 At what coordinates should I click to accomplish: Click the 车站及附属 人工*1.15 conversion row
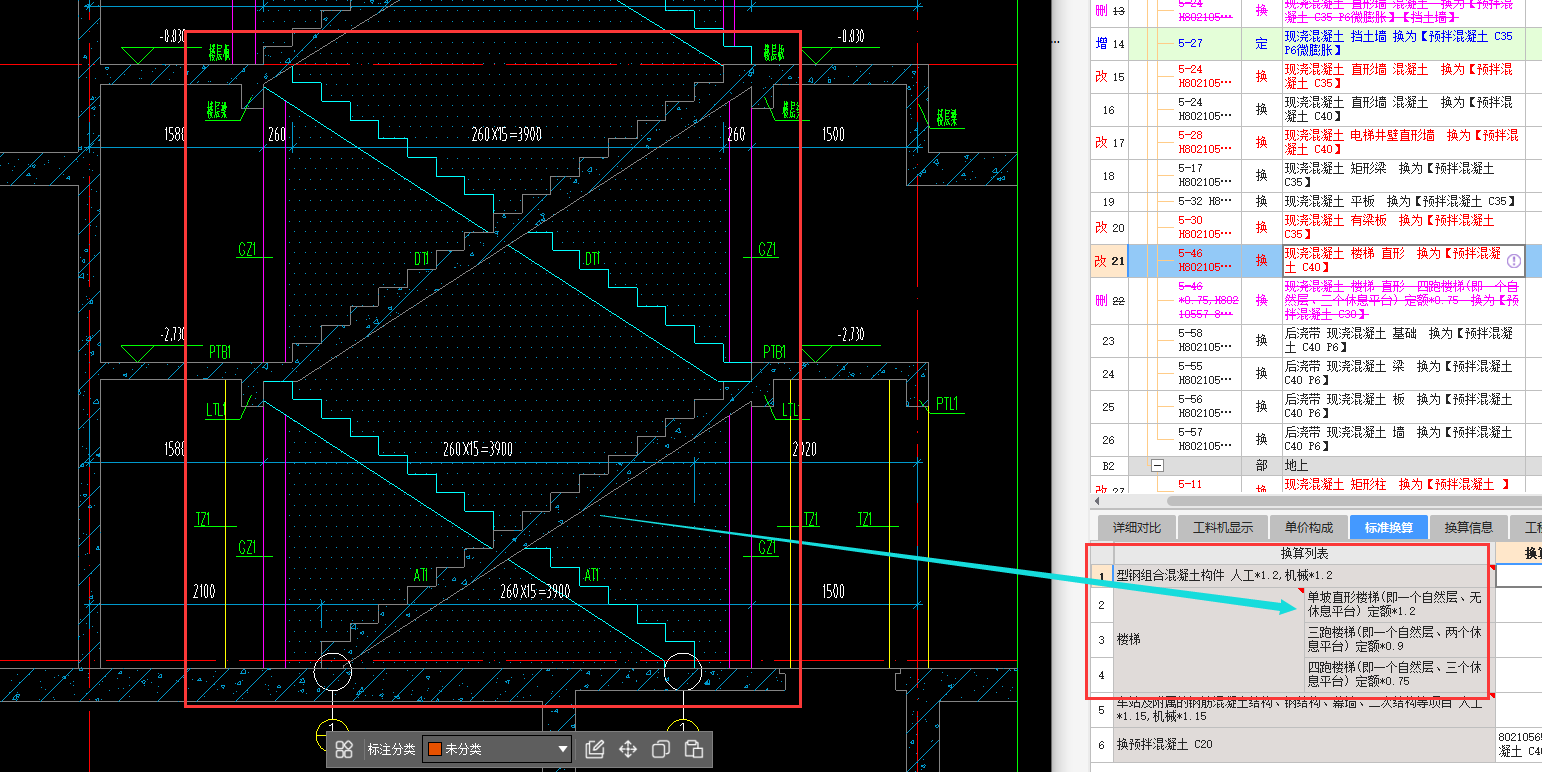click(1304, 710)
